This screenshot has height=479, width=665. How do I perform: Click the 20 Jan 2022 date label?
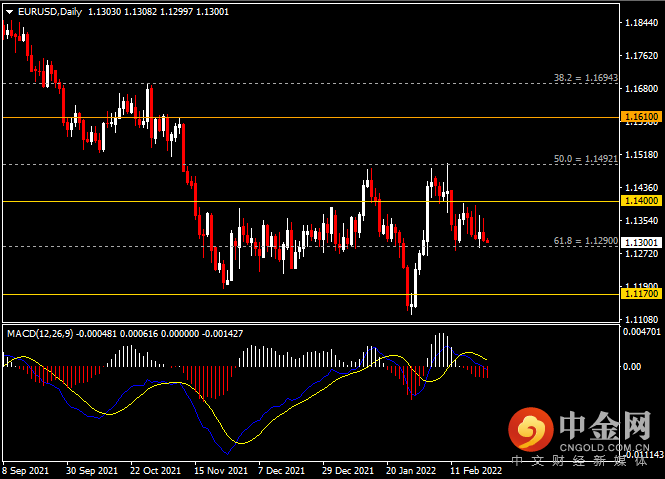(x=411, y=471)
